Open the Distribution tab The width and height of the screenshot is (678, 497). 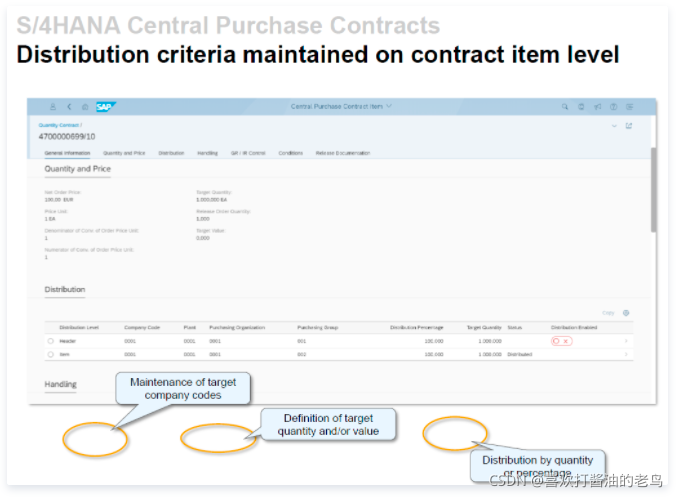click(171, 153)
